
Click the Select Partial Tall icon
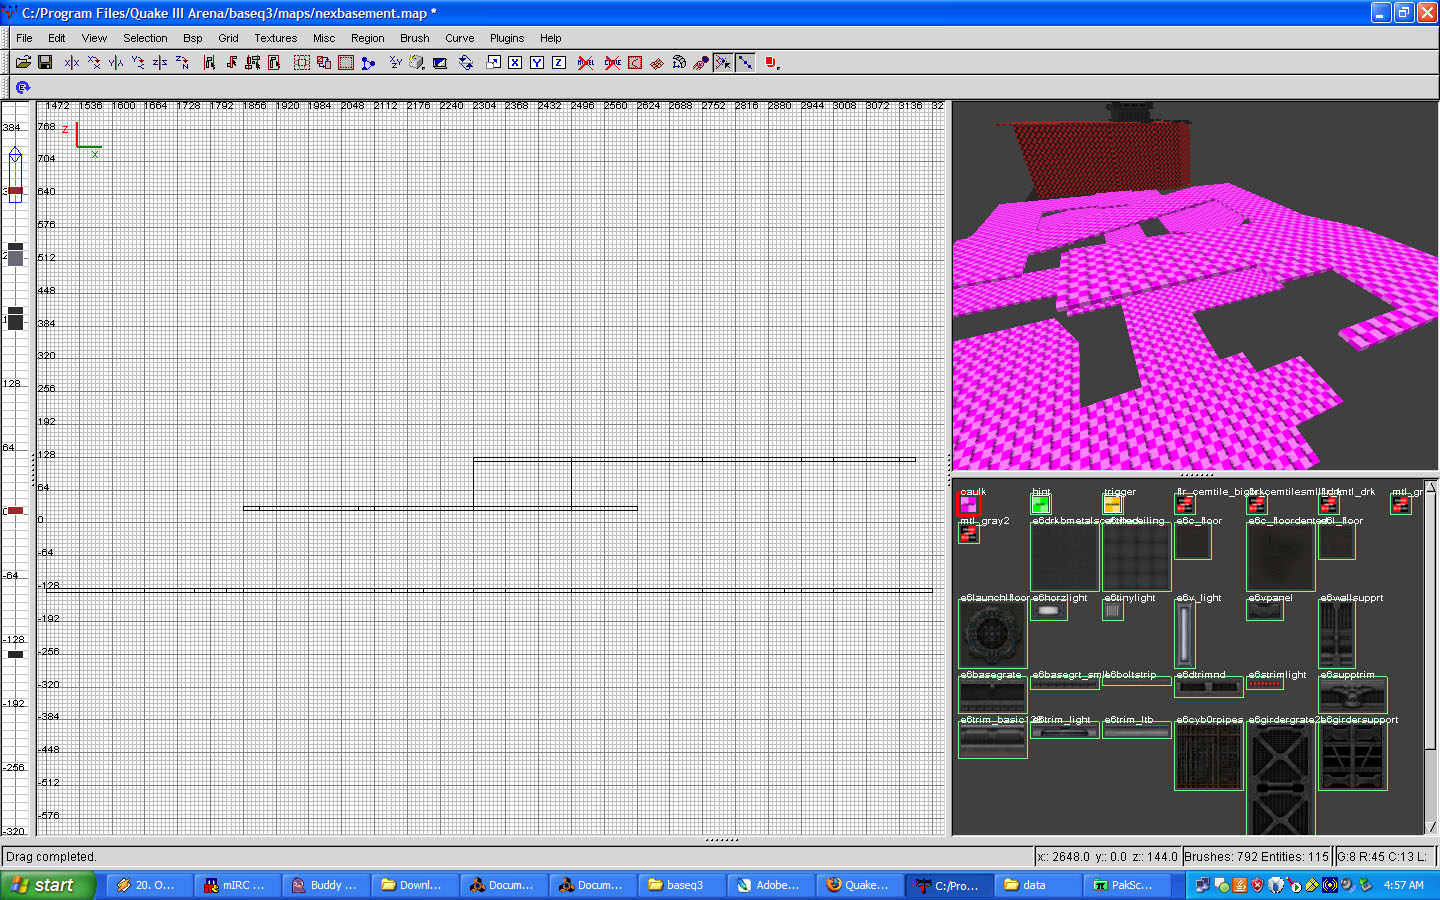tap(253, 62)
